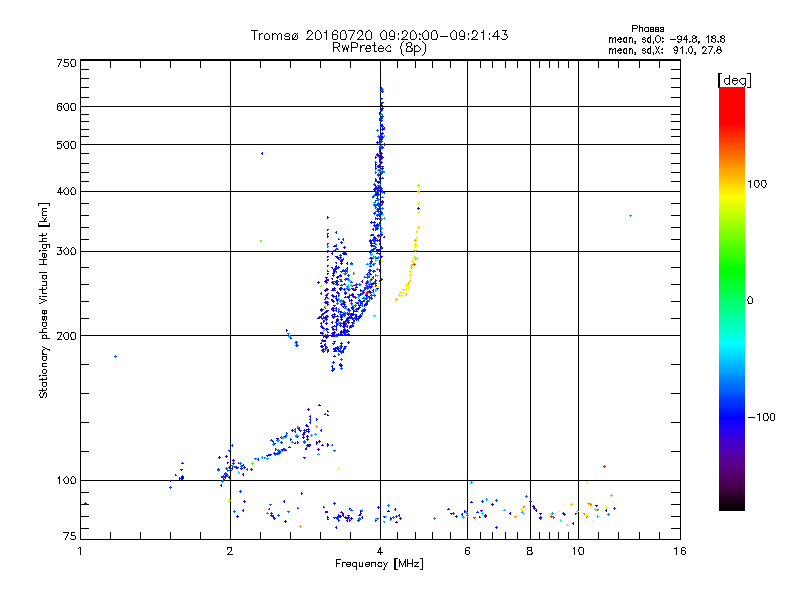The width and height of the screenshot is (800, 600).
Task: Click the y-axis tick label '600'
Action: [x=66, y=107]
